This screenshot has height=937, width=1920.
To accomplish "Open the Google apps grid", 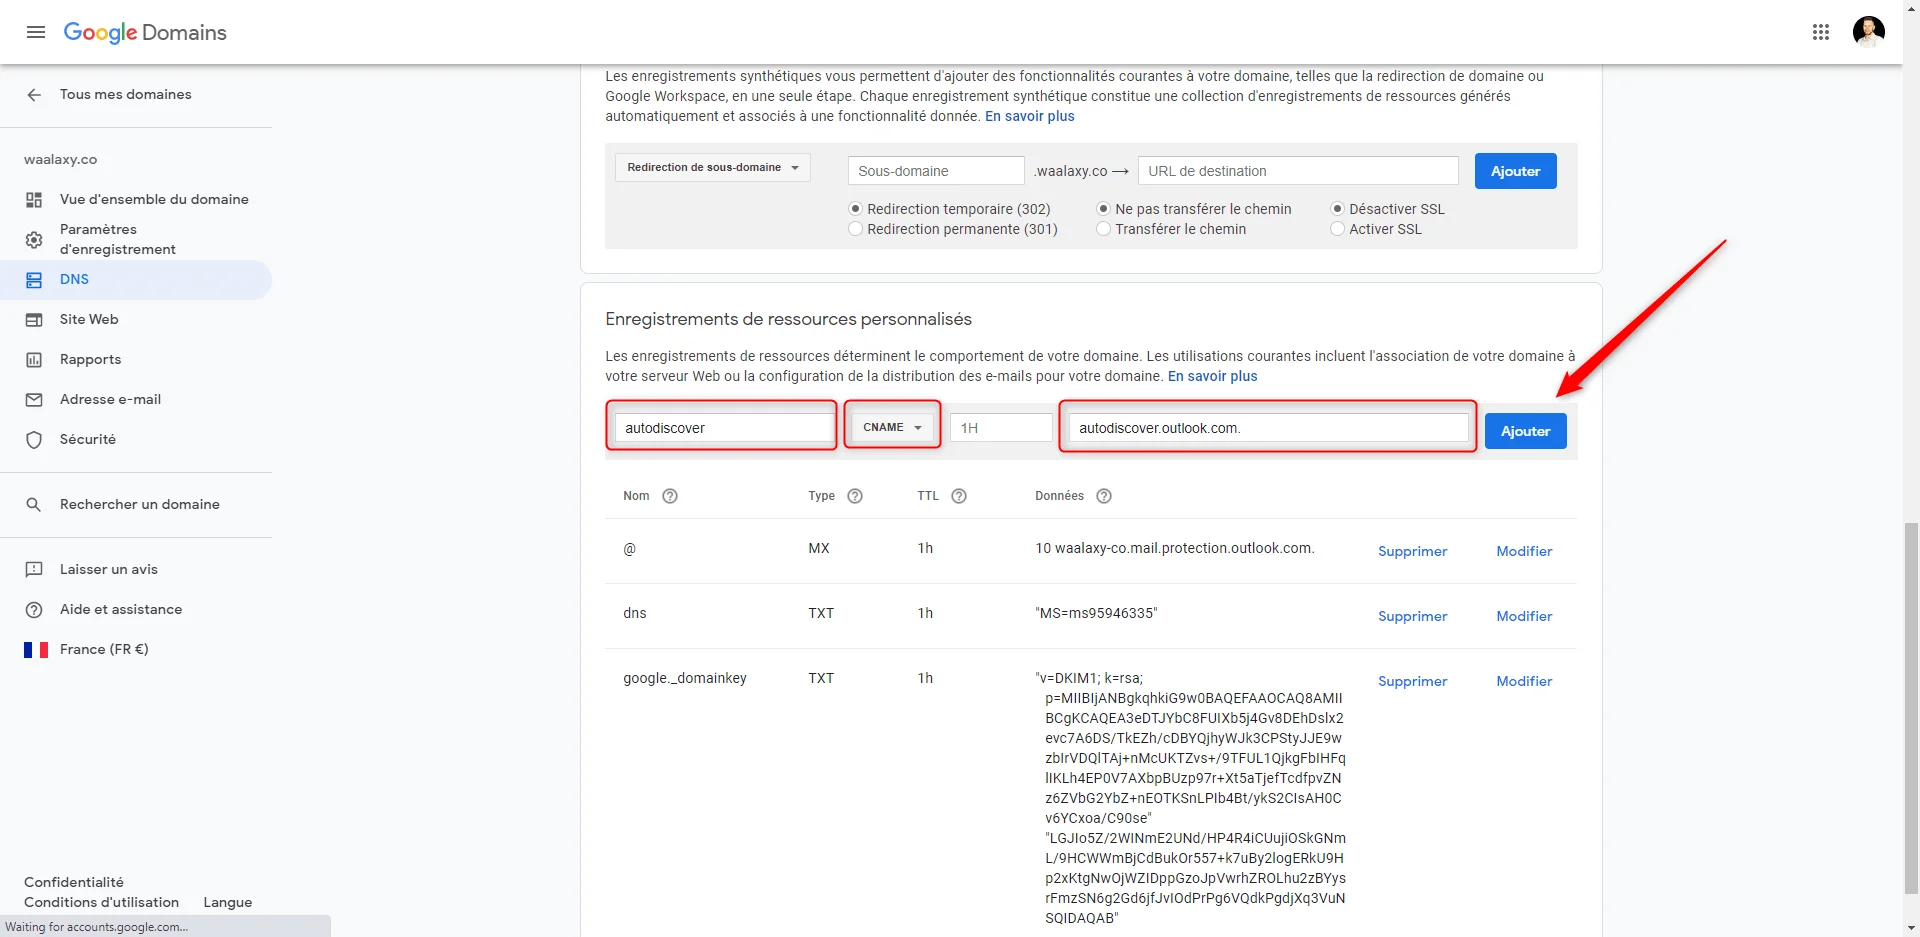I will tap(1821, 32).
